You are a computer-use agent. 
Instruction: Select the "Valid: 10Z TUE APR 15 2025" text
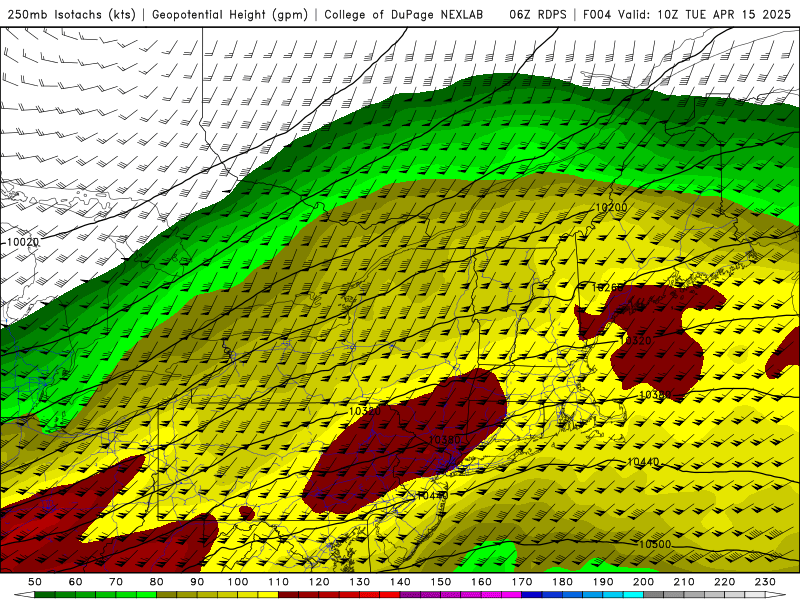pos(704,15)
